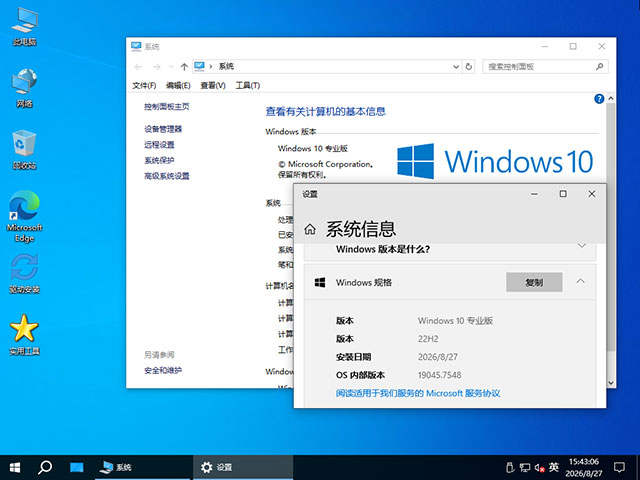The image size is (640, 480).
Task: Click the 复制 button
Action: (534, 282)
